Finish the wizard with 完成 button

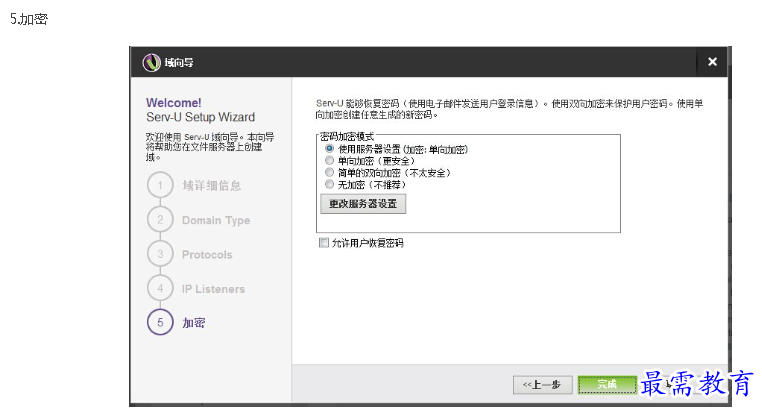(x=607, y=385)
